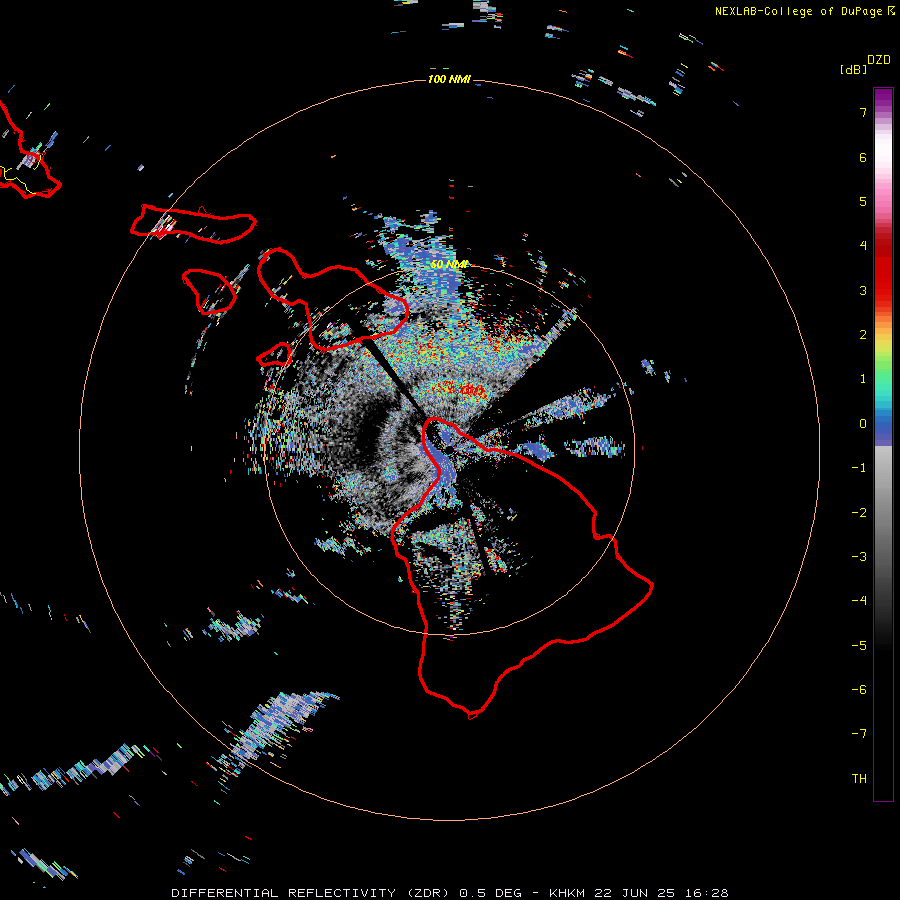Click the -1 value on the legend
Image resolution: width=900 pixels, height=900 pixels.
coord(859,468)
